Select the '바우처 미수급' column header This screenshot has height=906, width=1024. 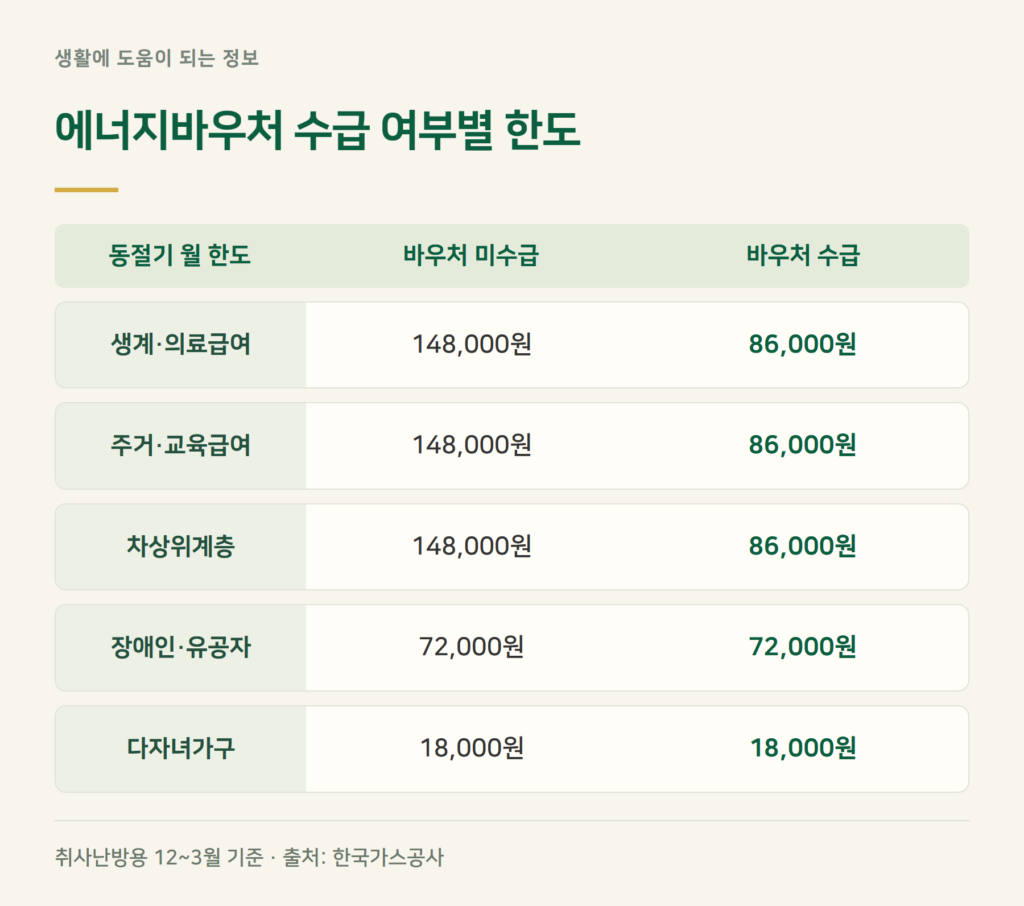click(471, 255)
